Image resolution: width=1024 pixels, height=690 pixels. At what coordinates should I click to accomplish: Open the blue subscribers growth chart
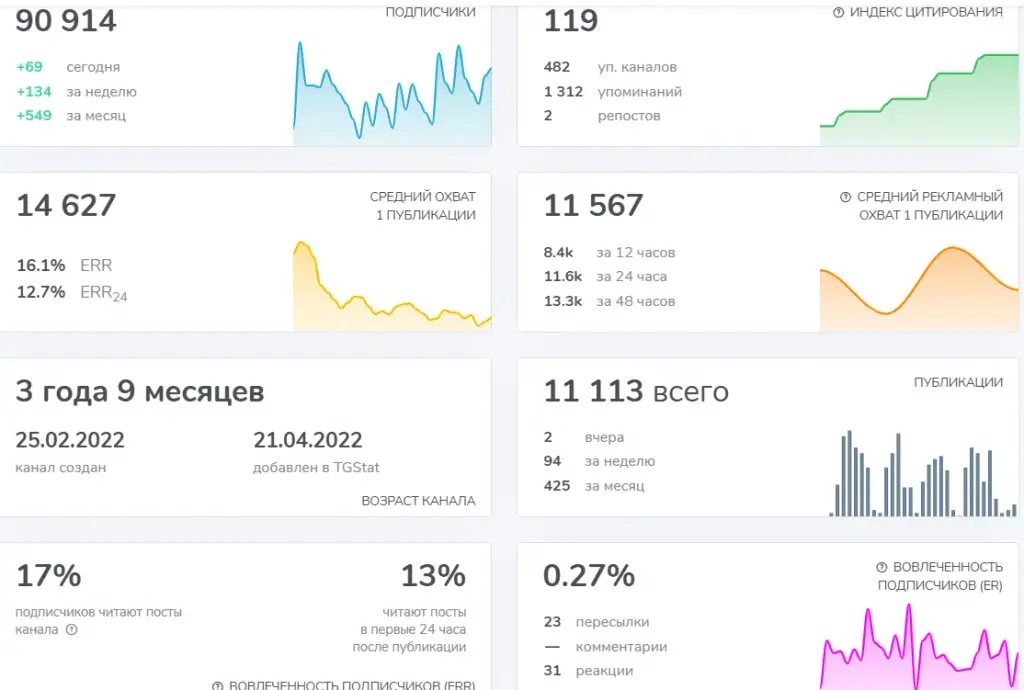392,93
